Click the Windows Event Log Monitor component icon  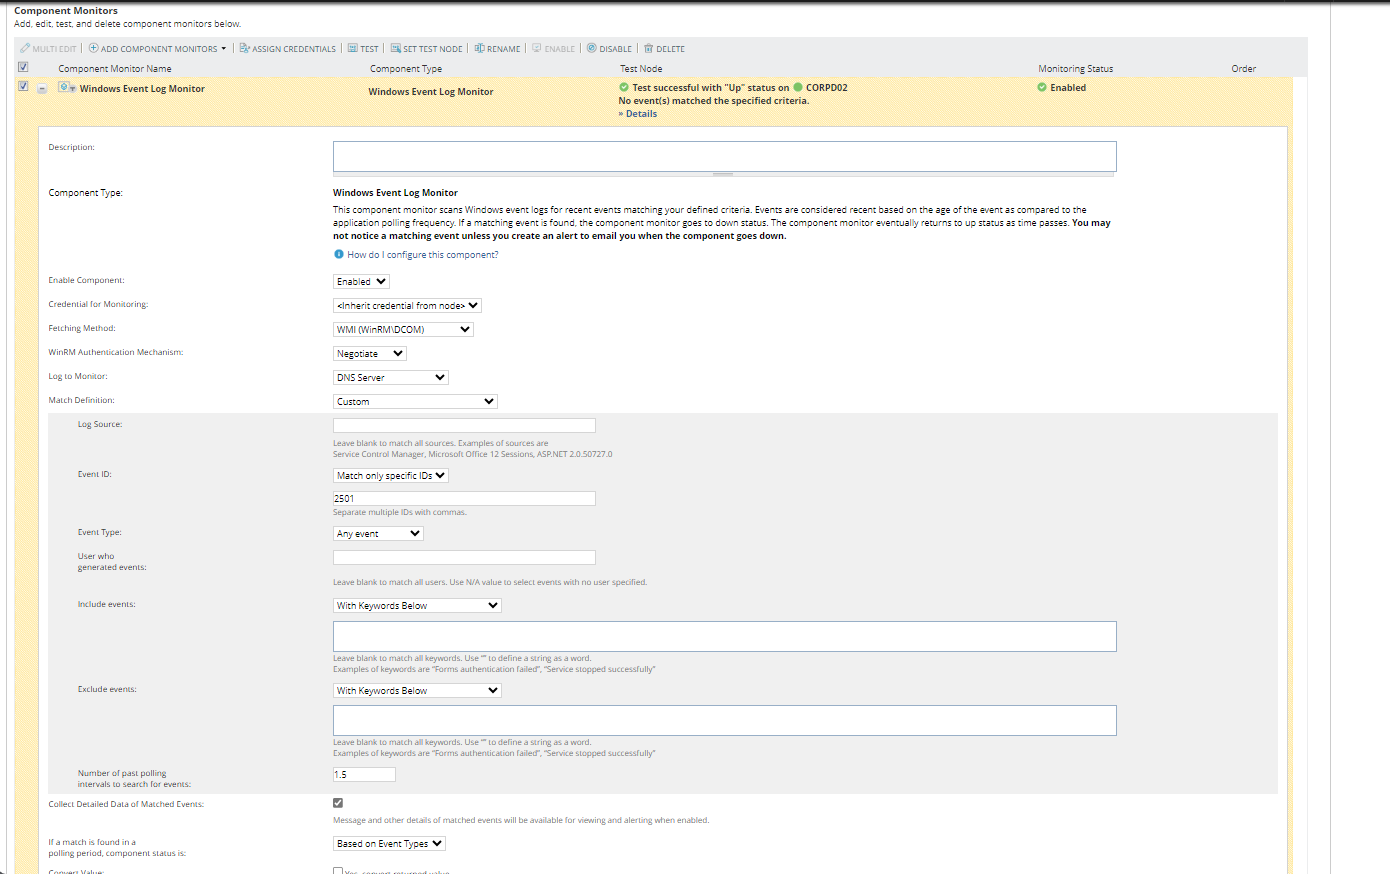tap(64, 88)
